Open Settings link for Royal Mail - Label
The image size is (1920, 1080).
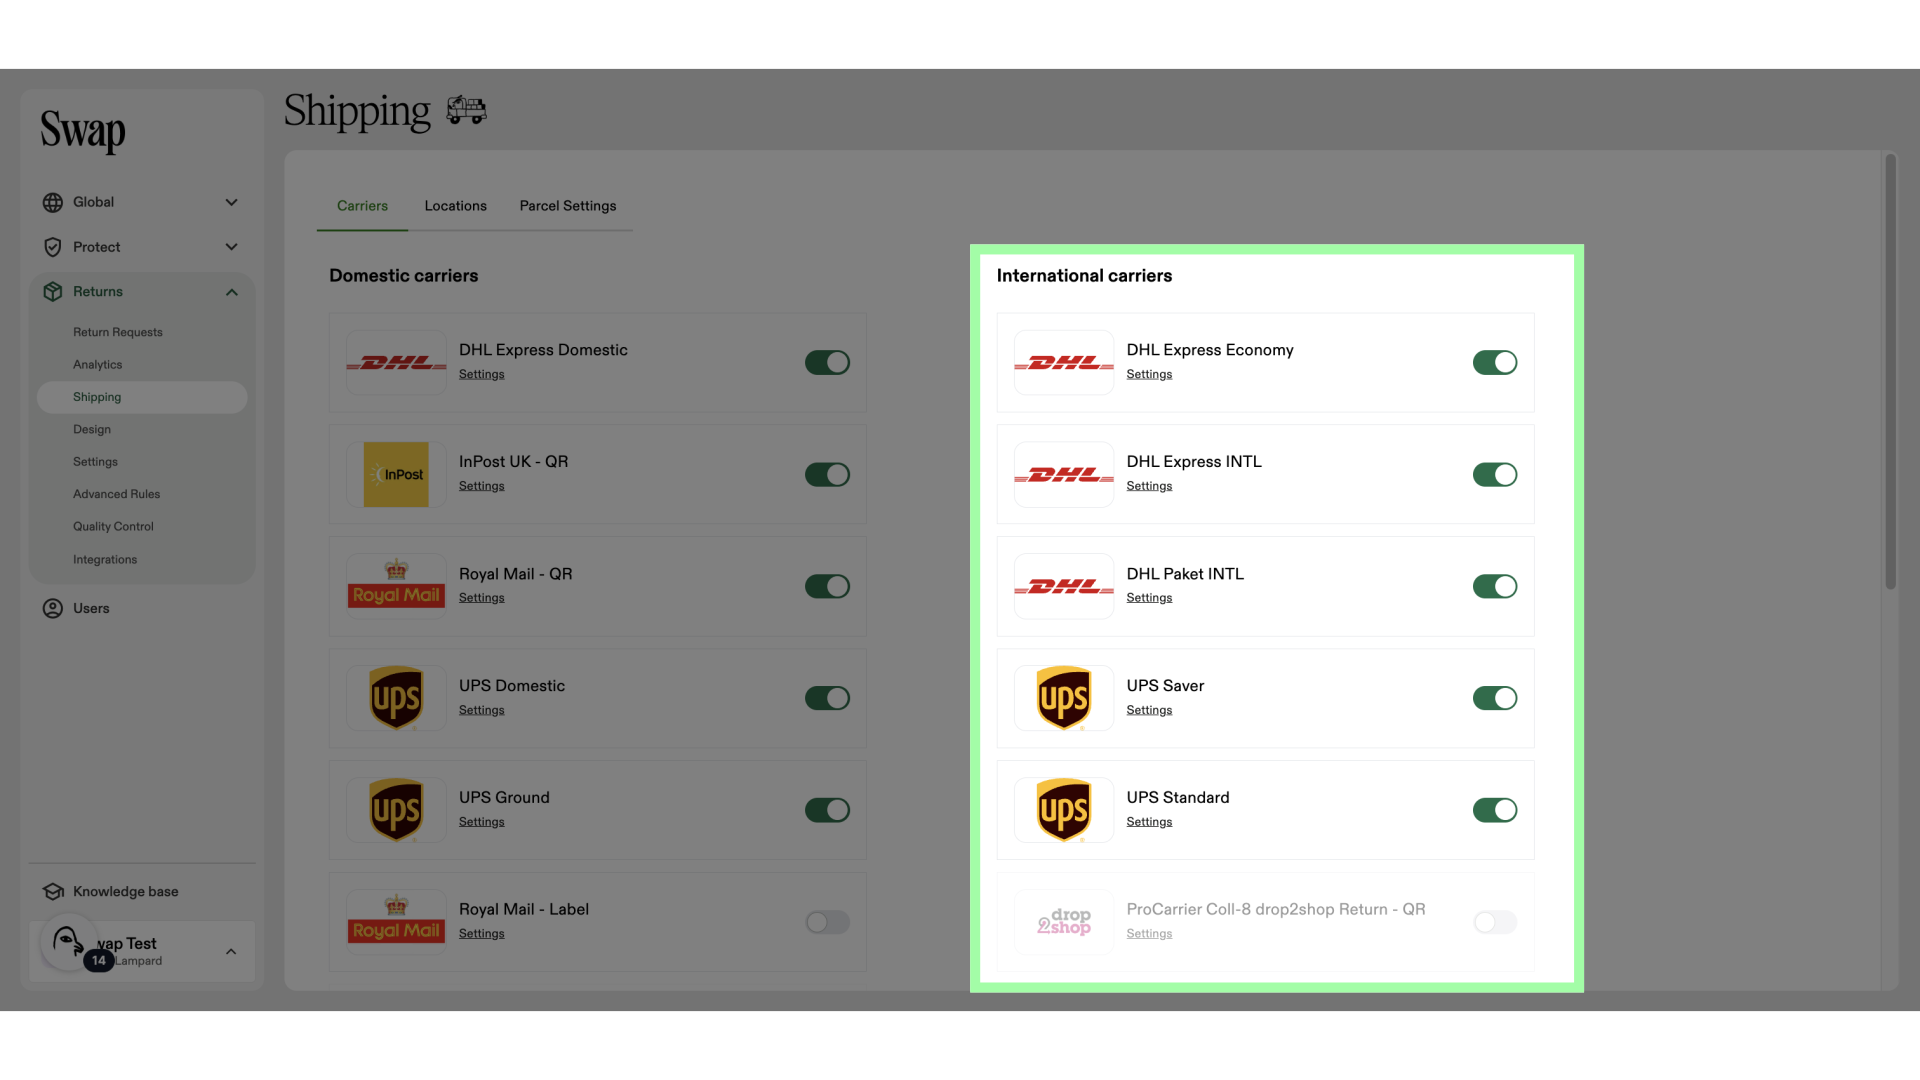coord(481,934)
